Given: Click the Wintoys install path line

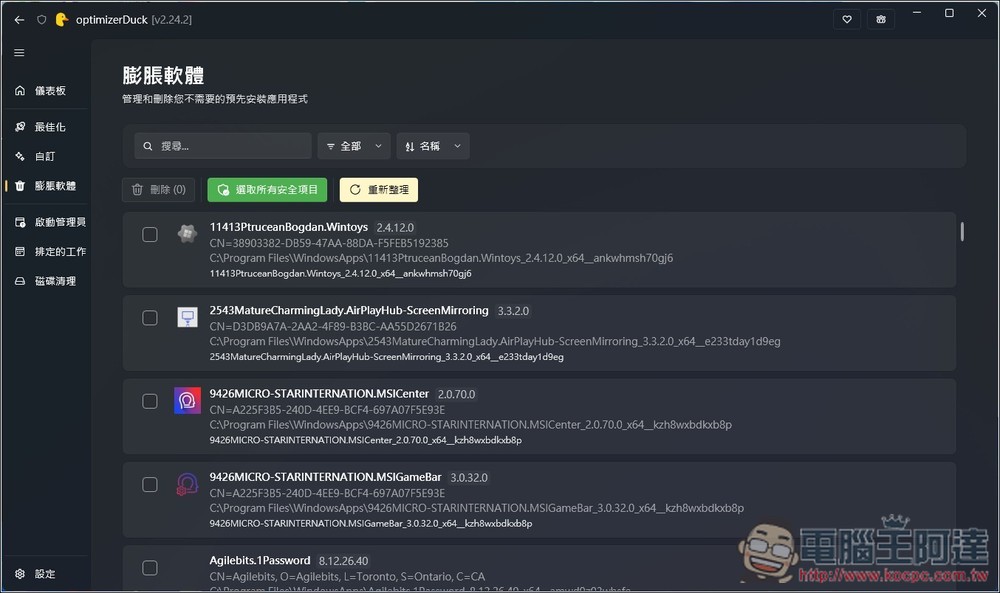Looking at the screenshot, I should click(441, 258).
